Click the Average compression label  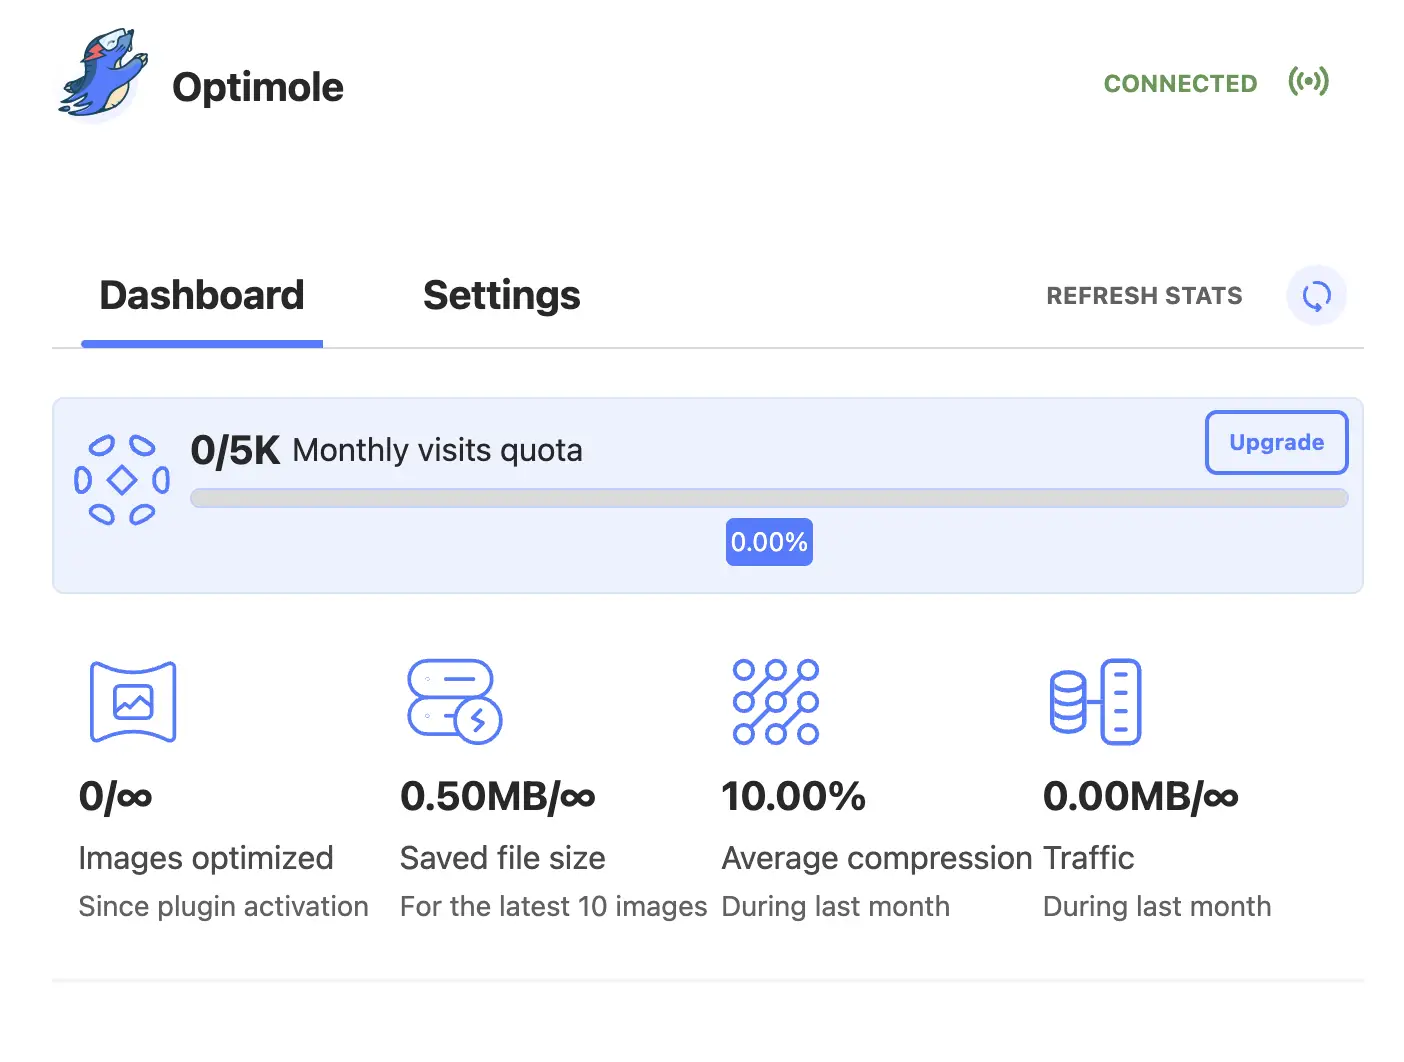tap(877, 858)
